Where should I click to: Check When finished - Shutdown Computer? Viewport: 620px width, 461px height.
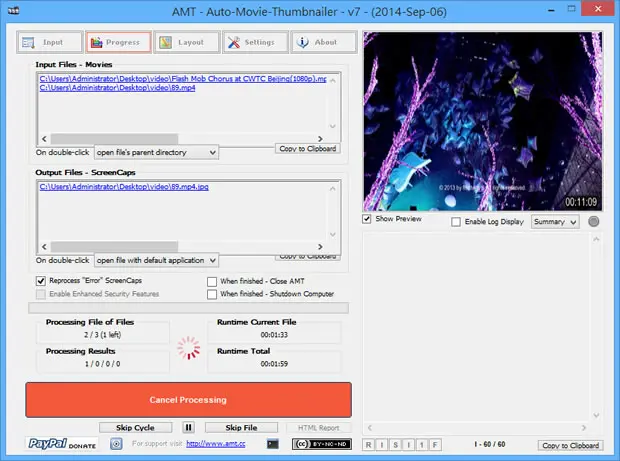pyautogui.click(x=212, y=294)
